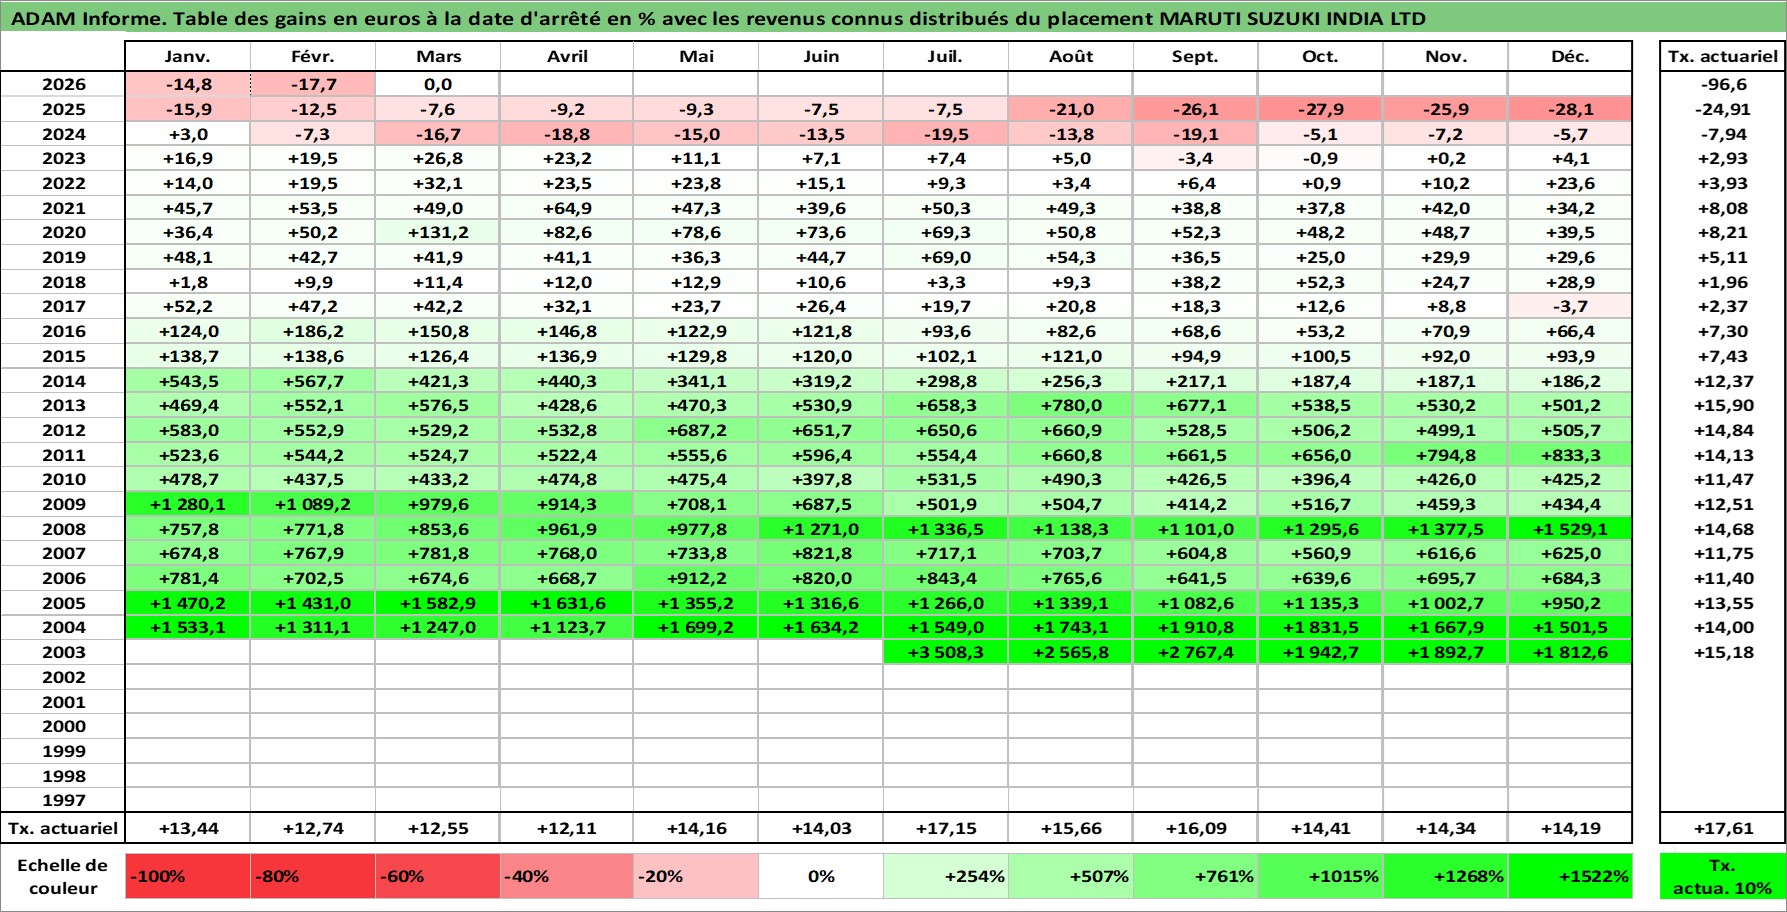The height and width of the screenshot is (912, 1787).
Task: Select the 0% white scale swatch
Action: coord(821,876)
